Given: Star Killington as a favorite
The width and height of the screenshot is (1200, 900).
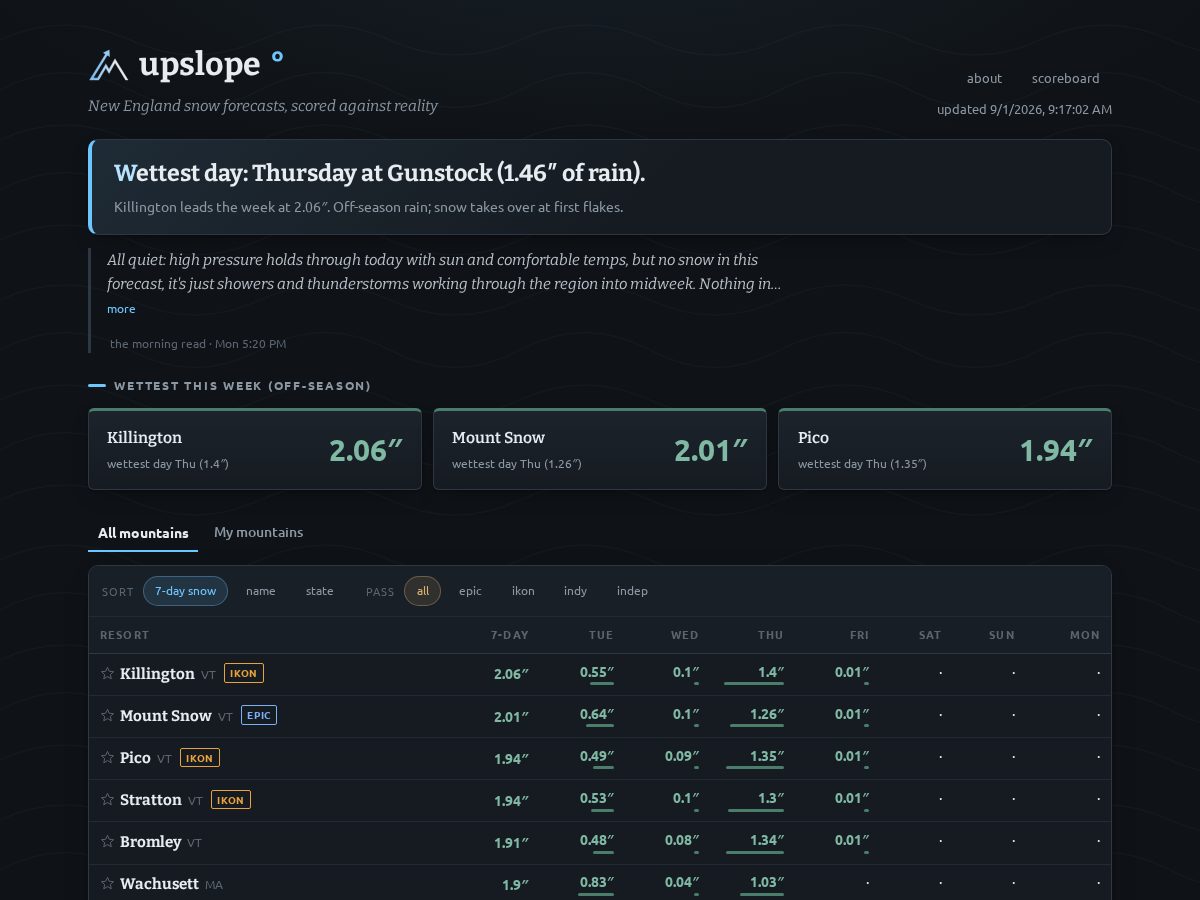Looking at the screenshot, I should coord(107,674).
